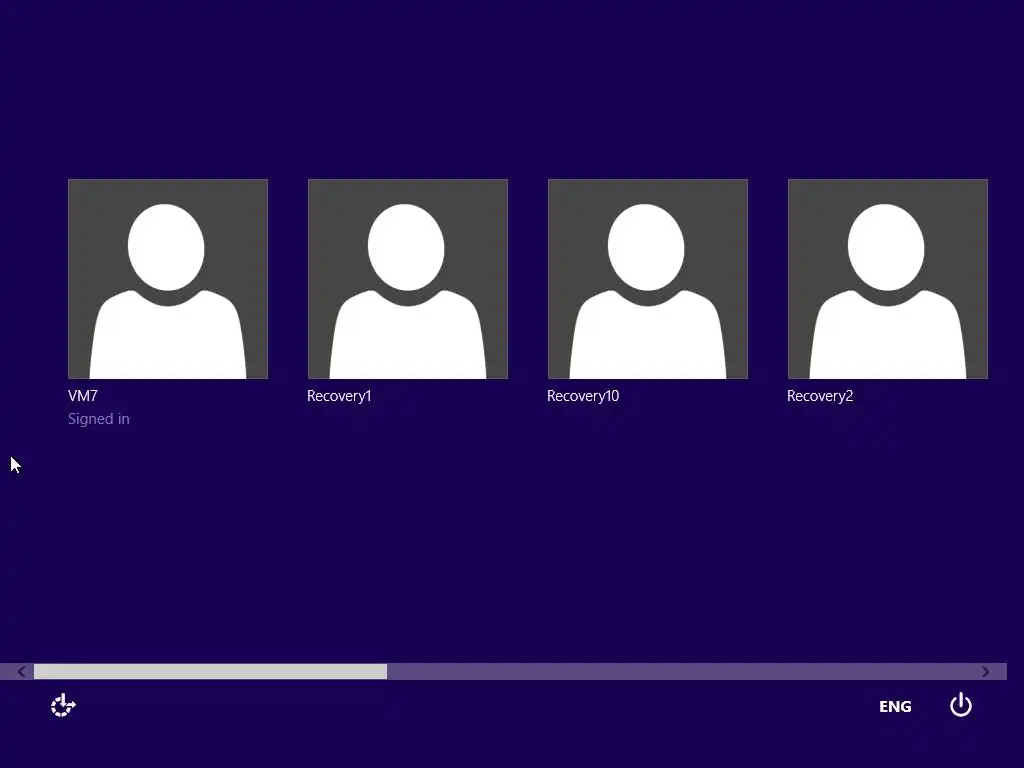Switch input language via ENG button
The height and width of the screenshot is (768, 1024).
pyautogui.click(x=895, y=707)
